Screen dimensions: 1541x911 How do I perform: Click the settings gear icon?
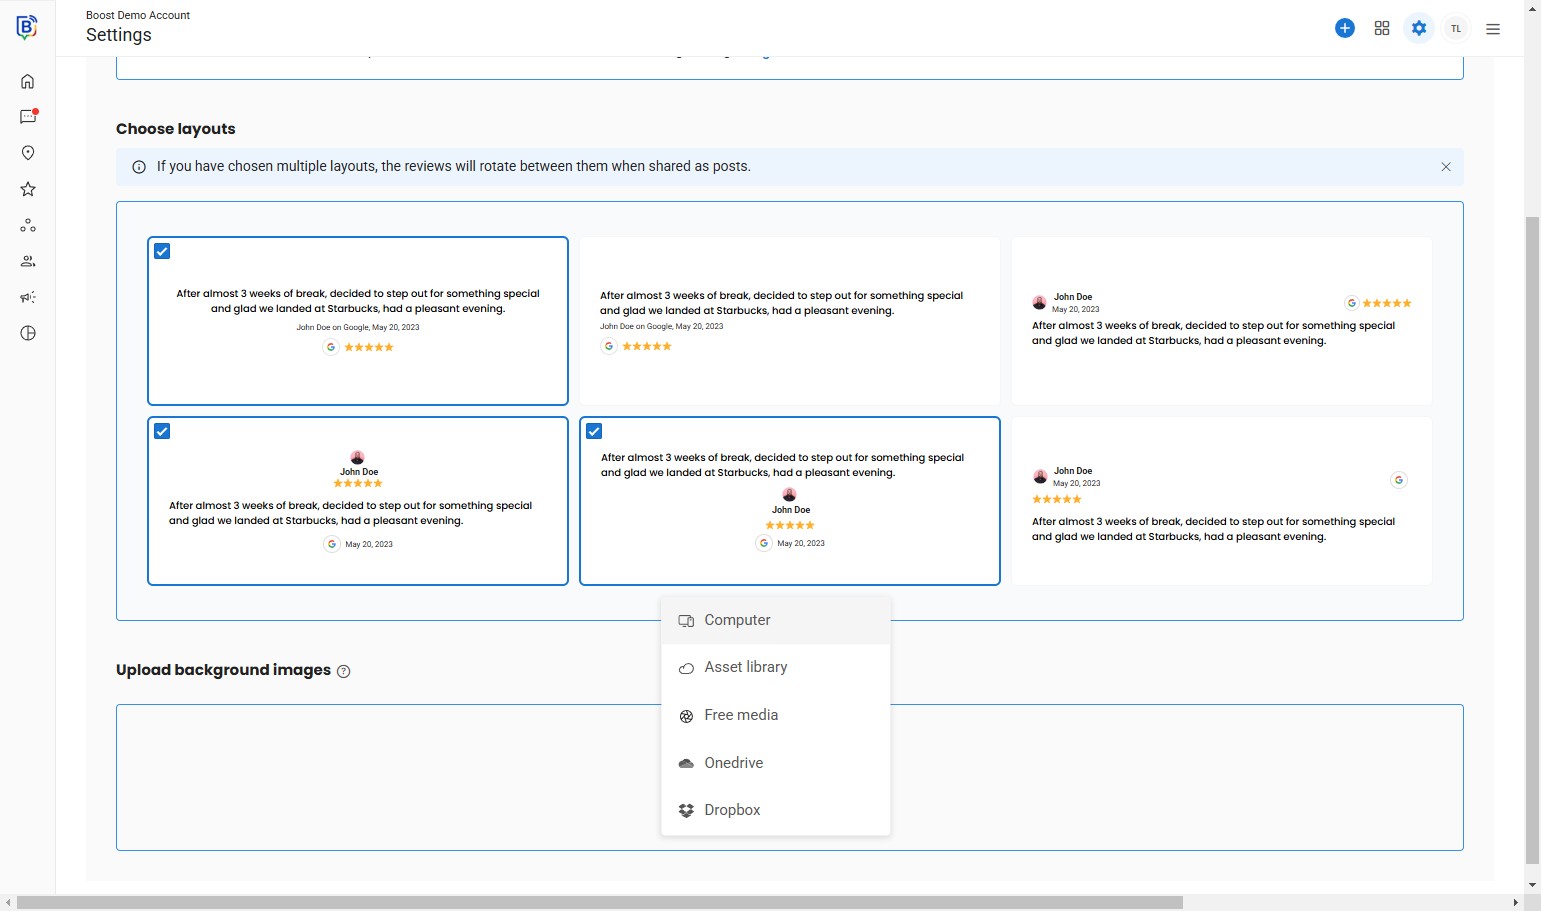pos(1419,29)
